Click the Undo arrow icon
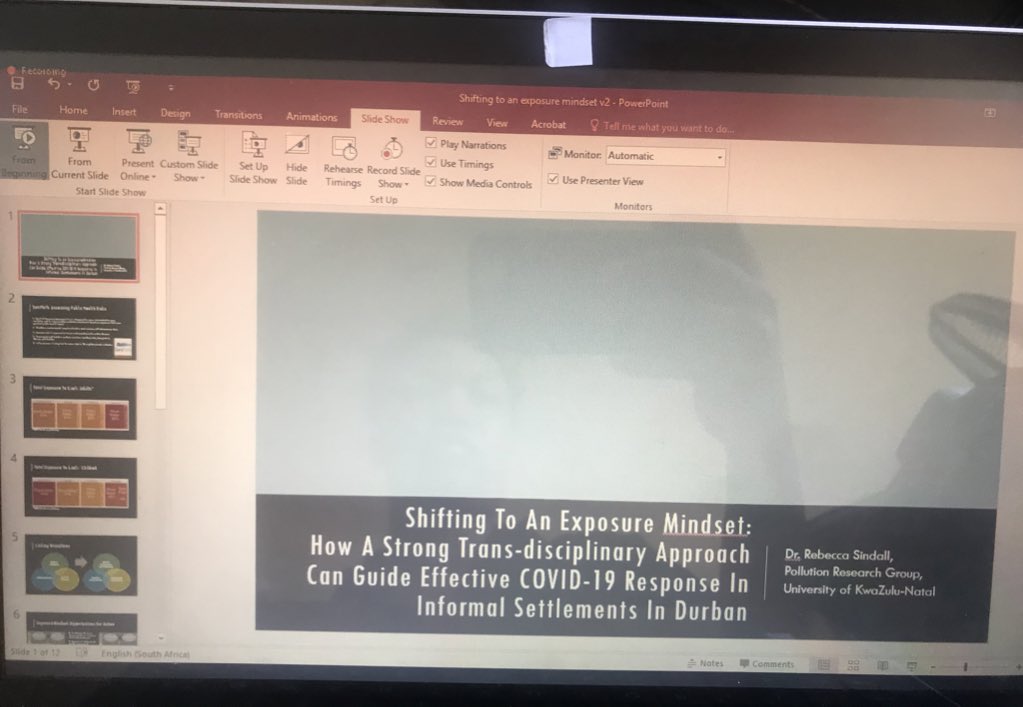Screen dimensions: 1023x707 coord(54,84)
